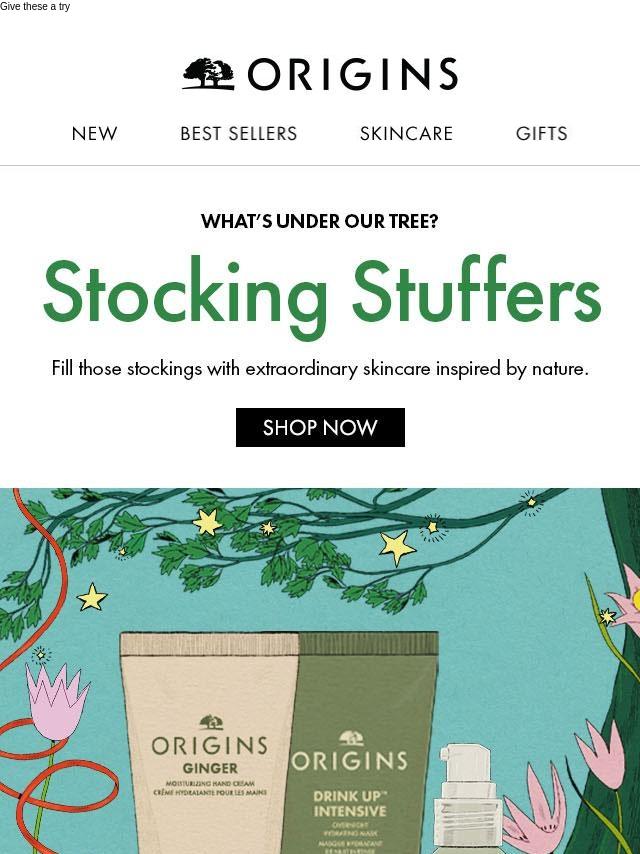This screenshot has width=640, height=854.
Task: Click the Drink Up Intensive mask tube
Action: [362, 743]
